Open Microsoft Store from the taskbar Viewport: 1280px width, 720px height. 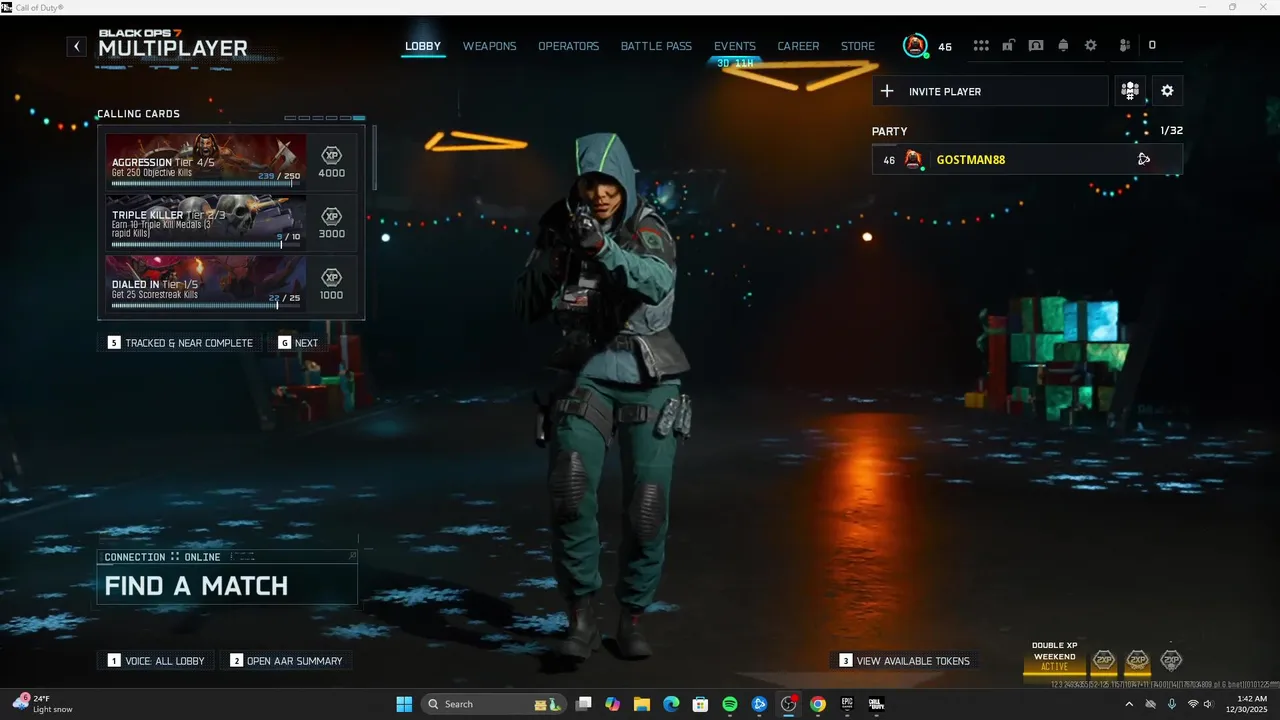(x=701, y=704)
